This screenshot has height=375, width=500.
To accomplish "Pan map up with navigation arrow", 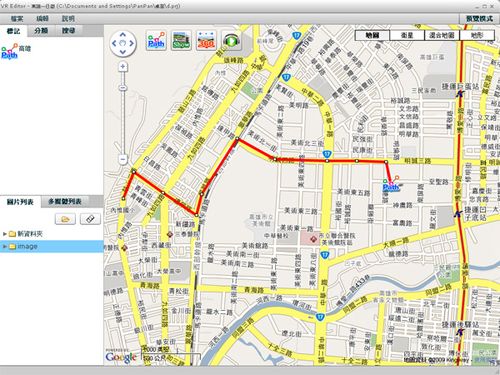I will tap(123, 34).
